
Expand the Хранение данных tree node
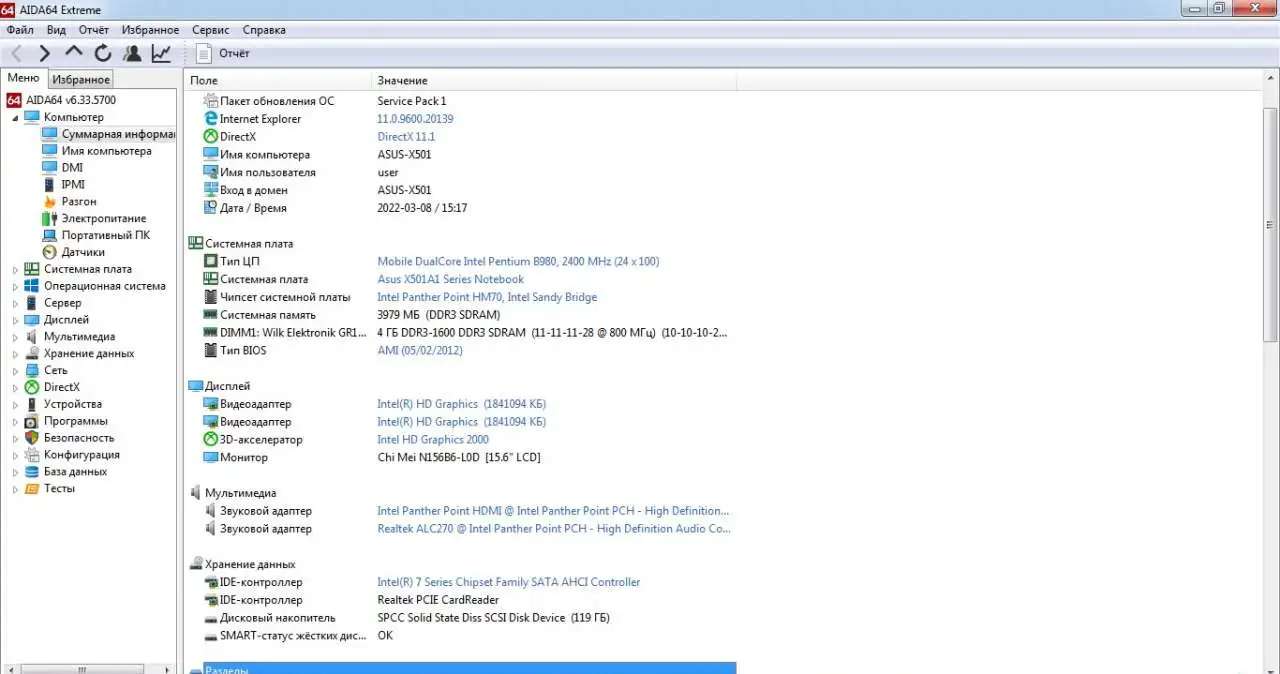pos(15,354)
